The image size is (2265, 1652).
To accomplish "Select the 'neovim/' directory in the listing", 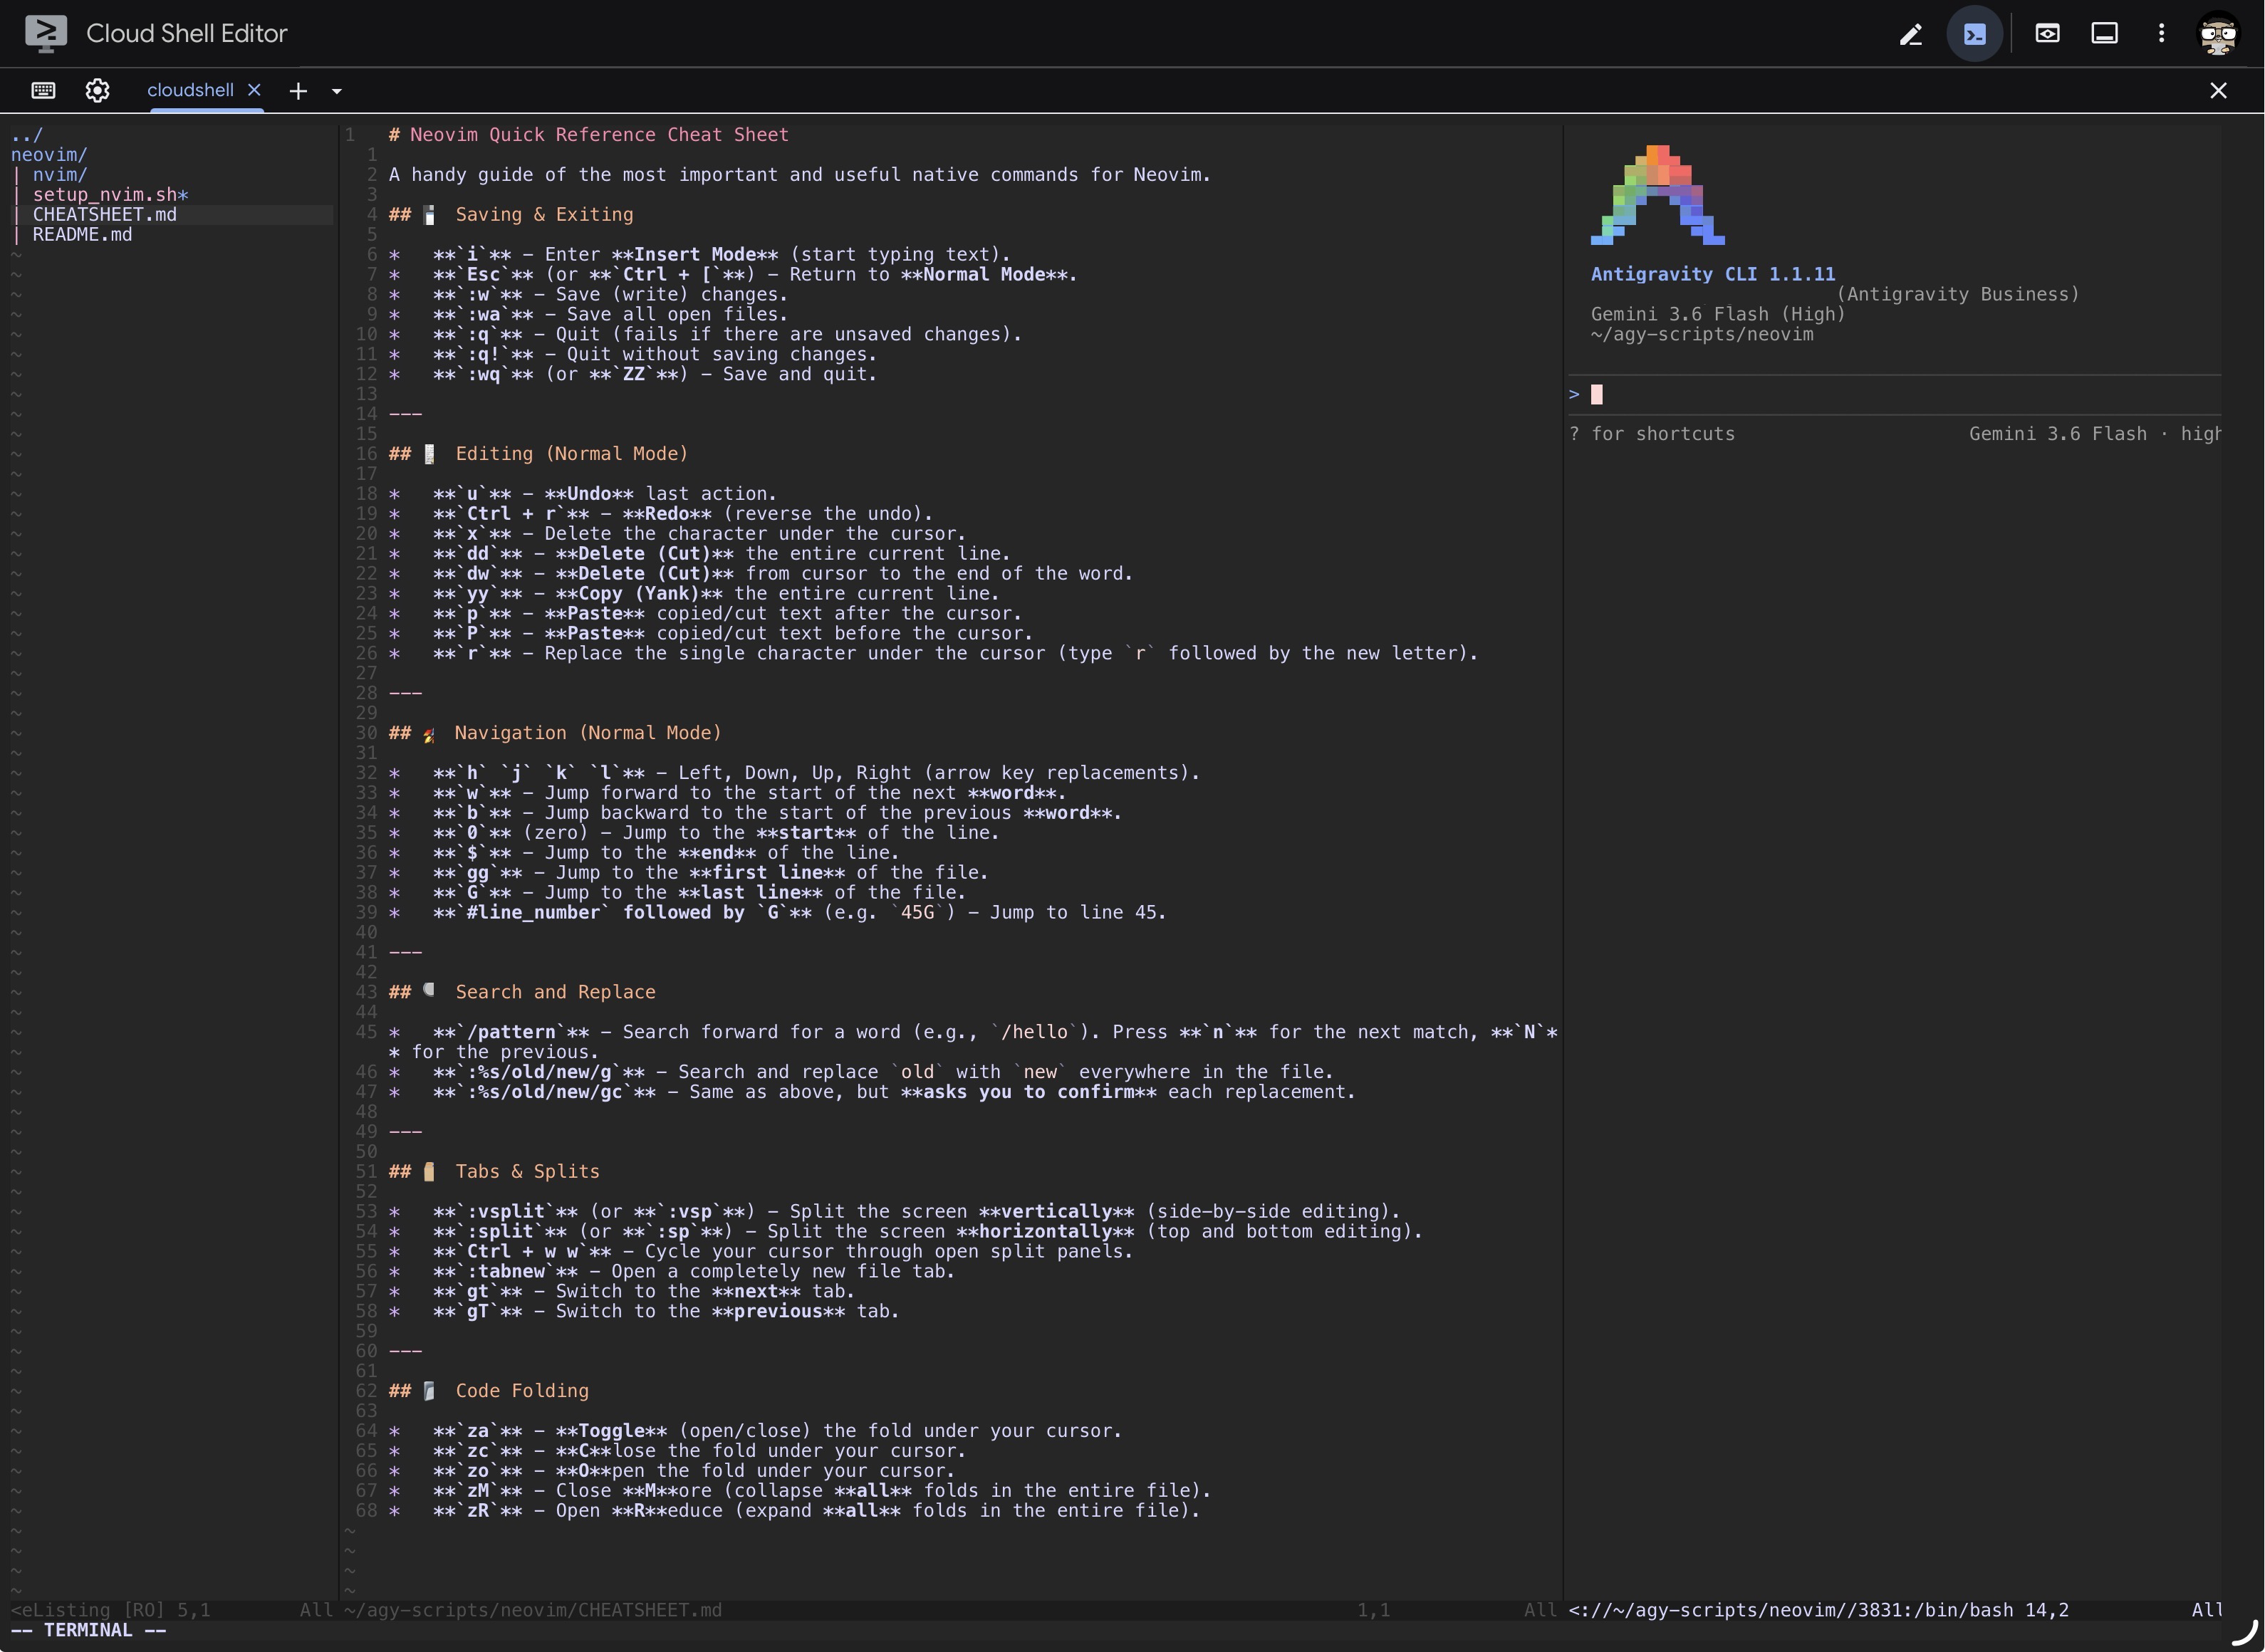I will point(49,155).
